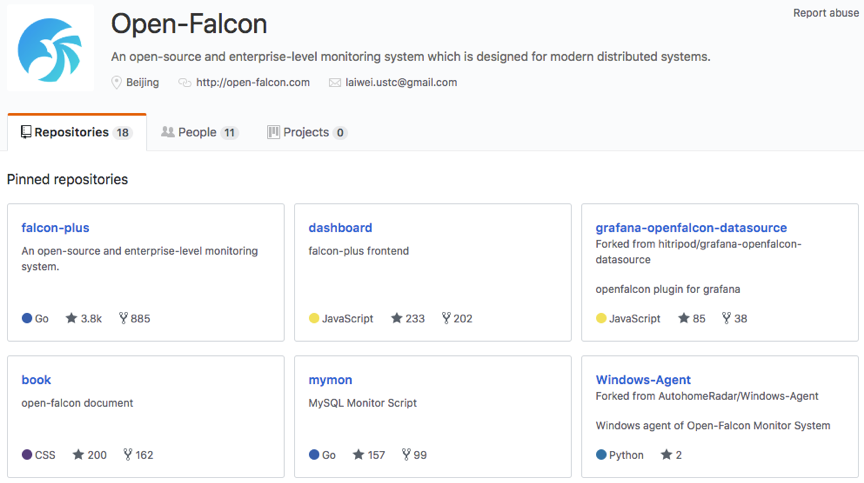Click 'Forked from hitripod/grafana-openfalcon-datasource' text
864x483 pixels.
[x=698, y=252]
